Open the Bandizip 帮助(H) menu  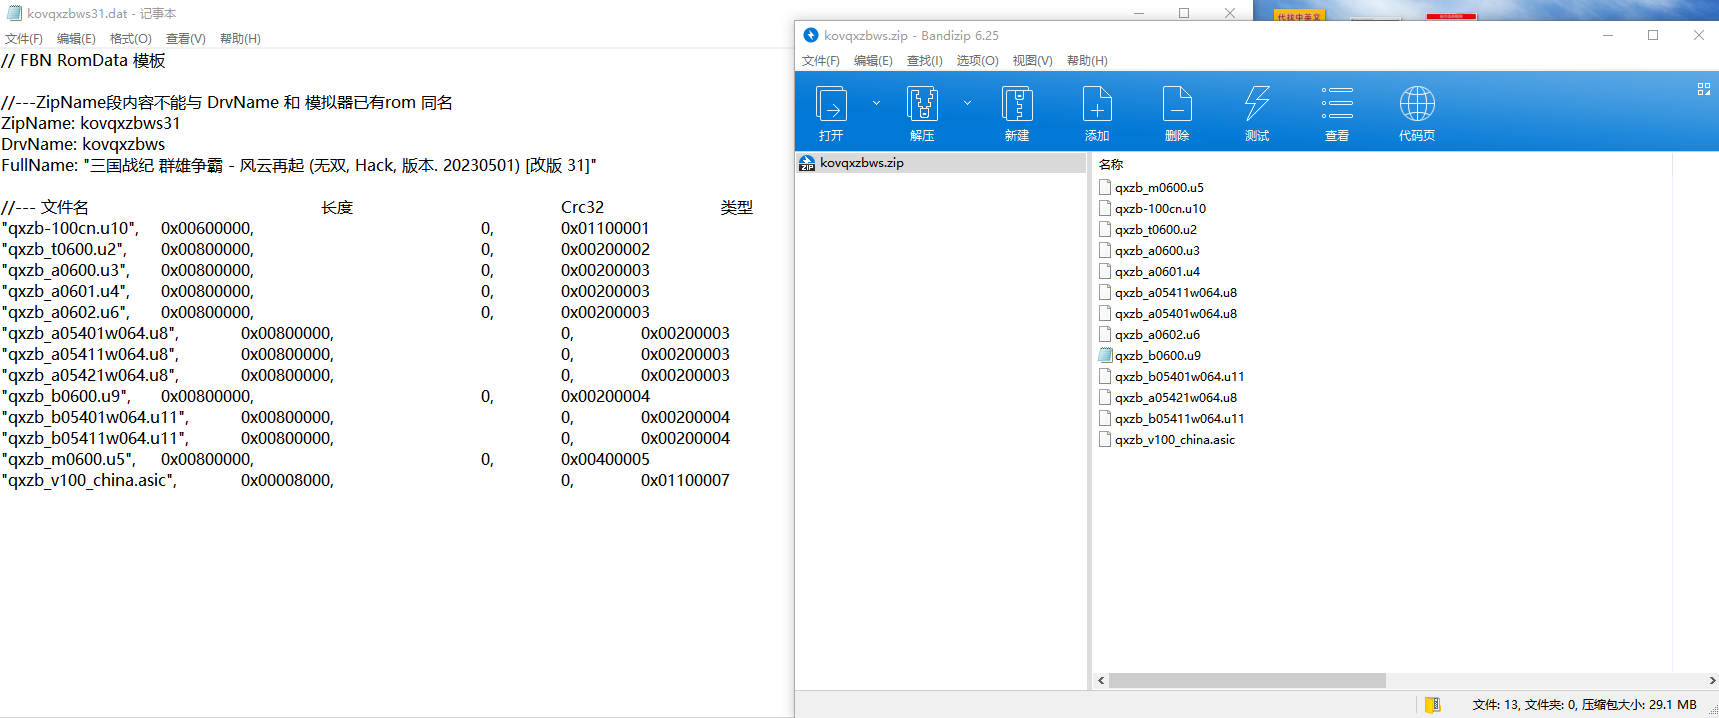(x=1087, y=61)
